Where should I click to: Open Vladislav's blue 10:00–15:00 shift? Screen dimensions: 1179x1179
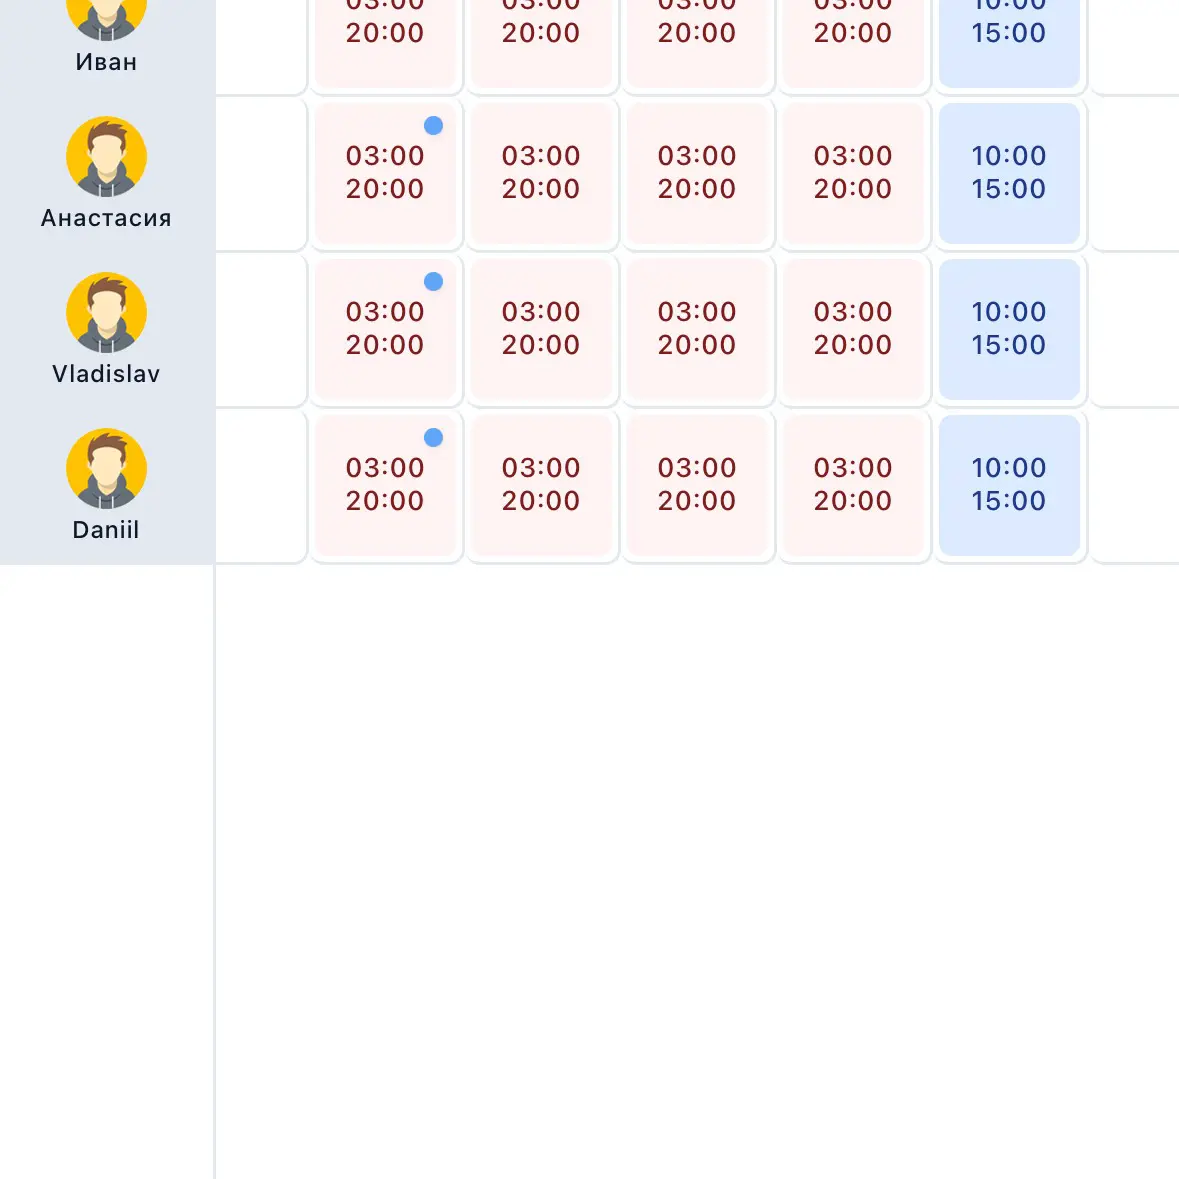1009,329
